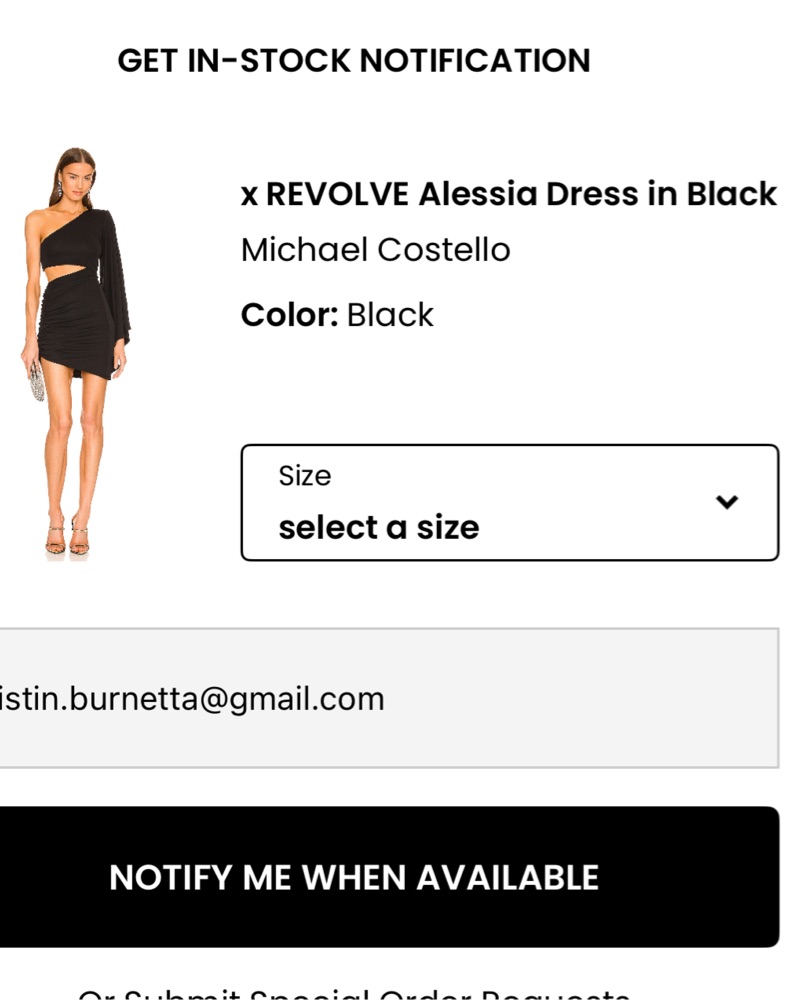Click the silver clutch in the product photo

[x=37, y=382]
